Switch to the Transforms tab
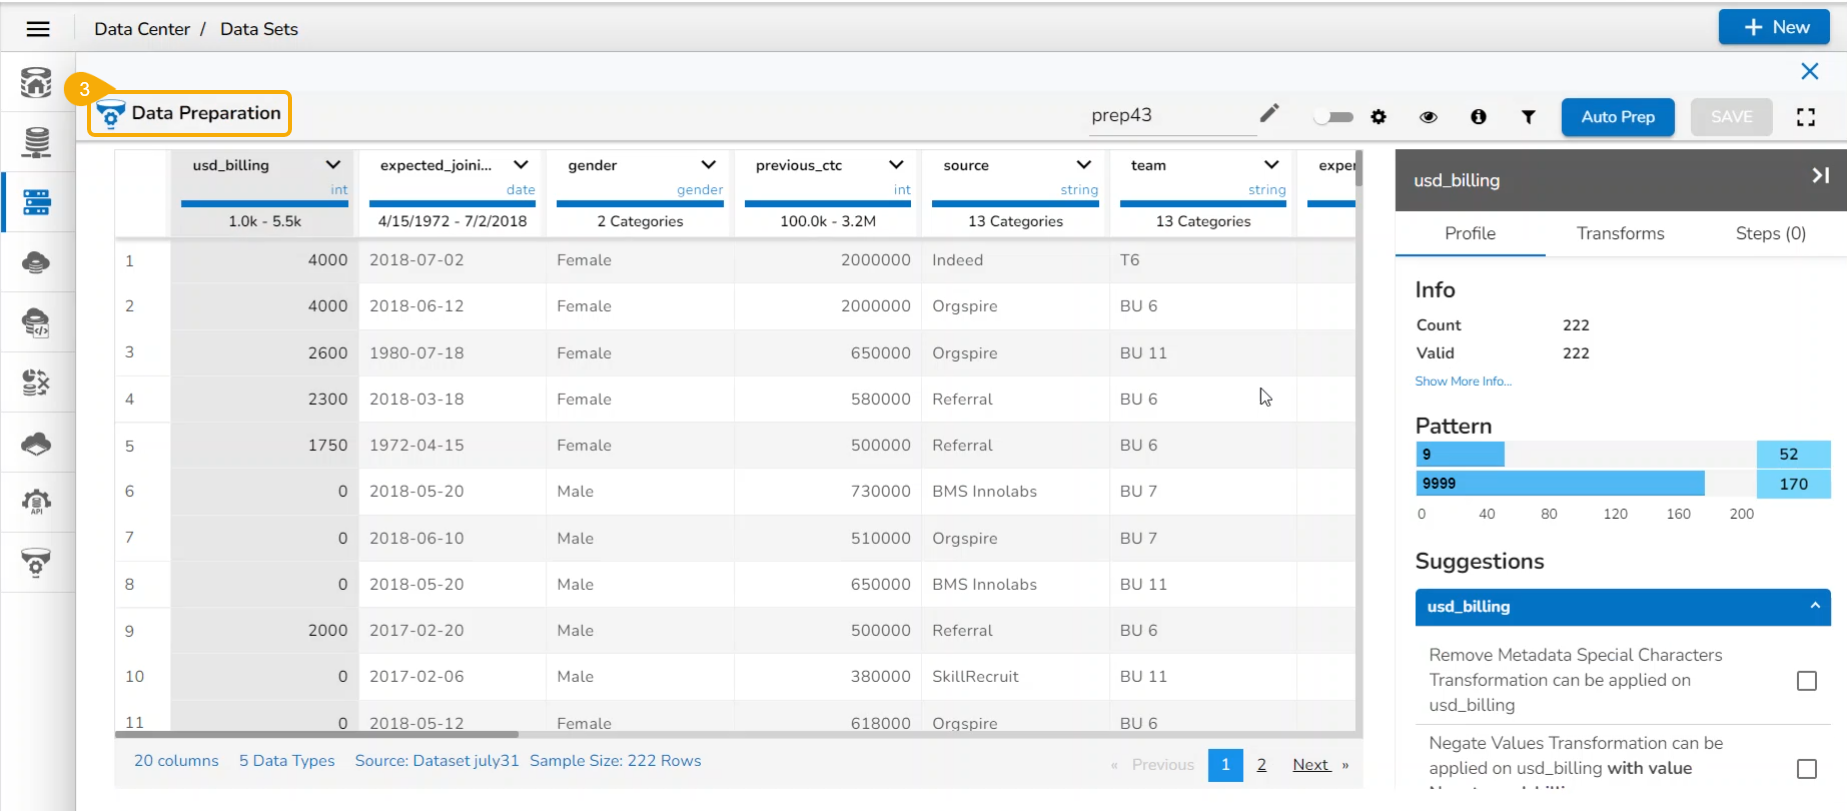This screenshot has height=811, width=1847. tap(1620, 233)
